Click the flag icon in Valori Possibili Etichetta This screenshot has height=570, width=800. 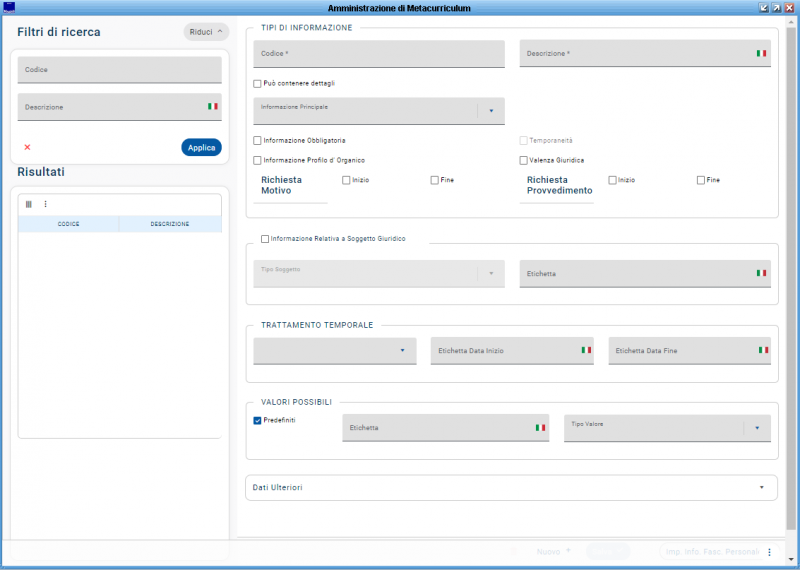(x=540, y=427)
